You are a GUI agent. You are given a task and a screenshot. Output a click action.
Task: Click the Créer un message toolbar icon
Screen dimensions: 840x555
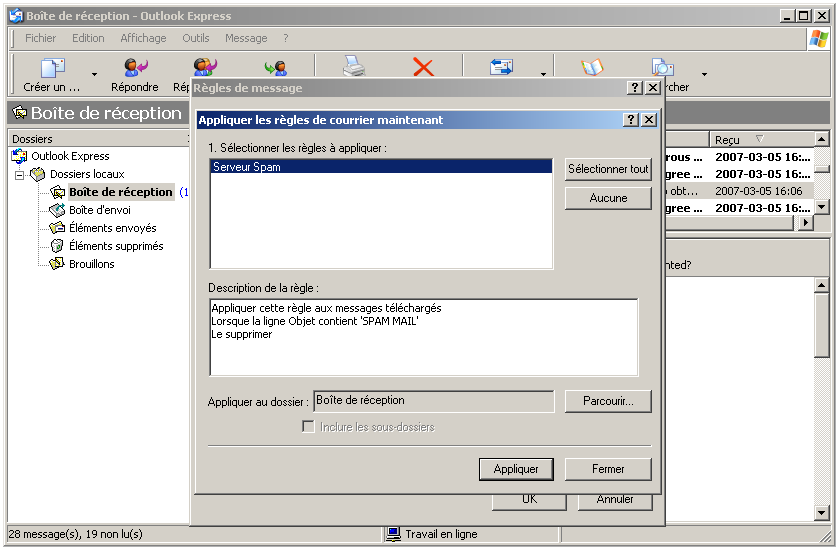click(52, 68)
